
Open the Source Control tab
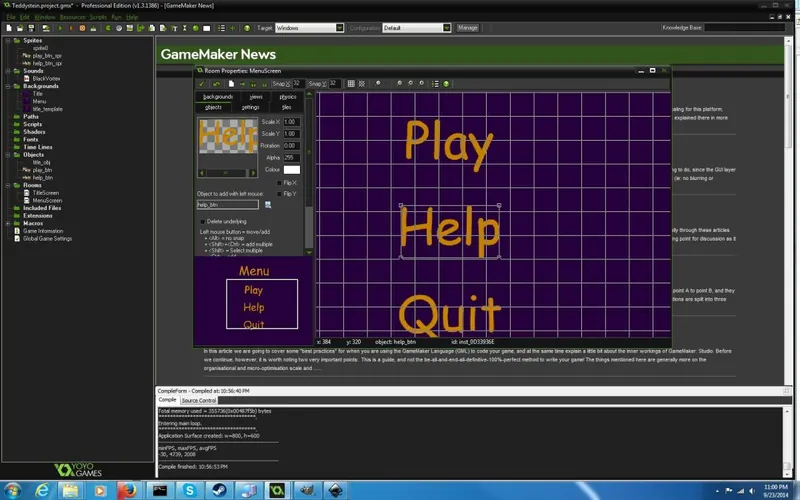[x=198, y=401]
